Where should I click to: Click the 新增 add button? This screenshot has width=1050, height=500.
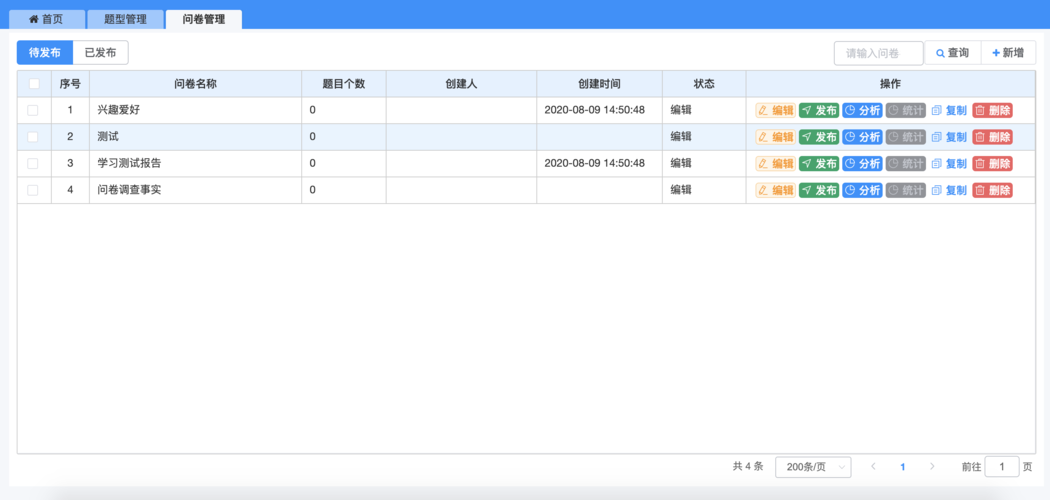point(1008,53)
